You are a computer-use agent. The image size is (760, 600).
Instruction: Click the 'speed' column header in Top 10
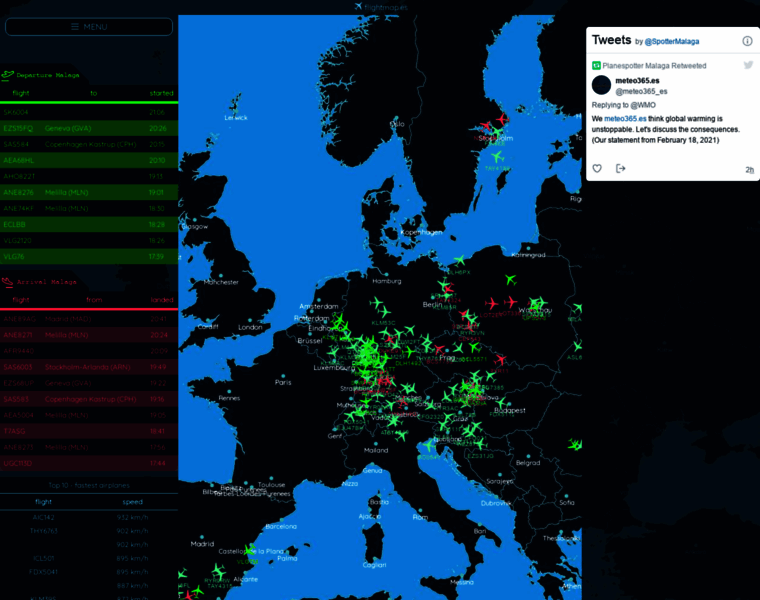[132, 502]
